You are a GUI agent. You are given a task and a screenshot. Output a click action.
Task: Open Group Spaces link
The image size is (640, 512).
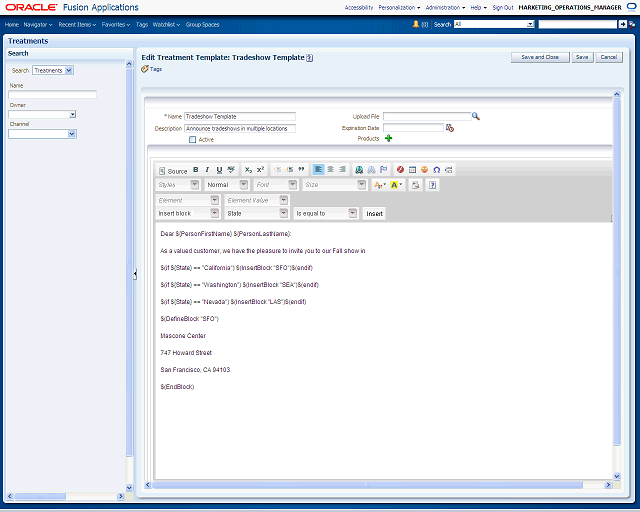(x=202, y=24)
